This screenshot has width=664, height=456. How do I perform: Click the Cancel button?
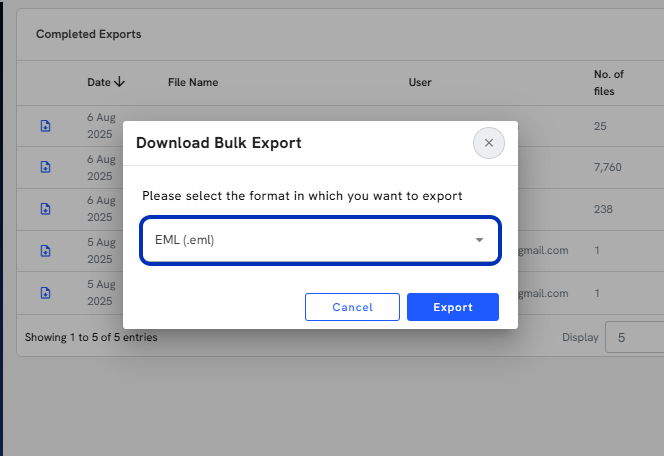tap(352, 307)
